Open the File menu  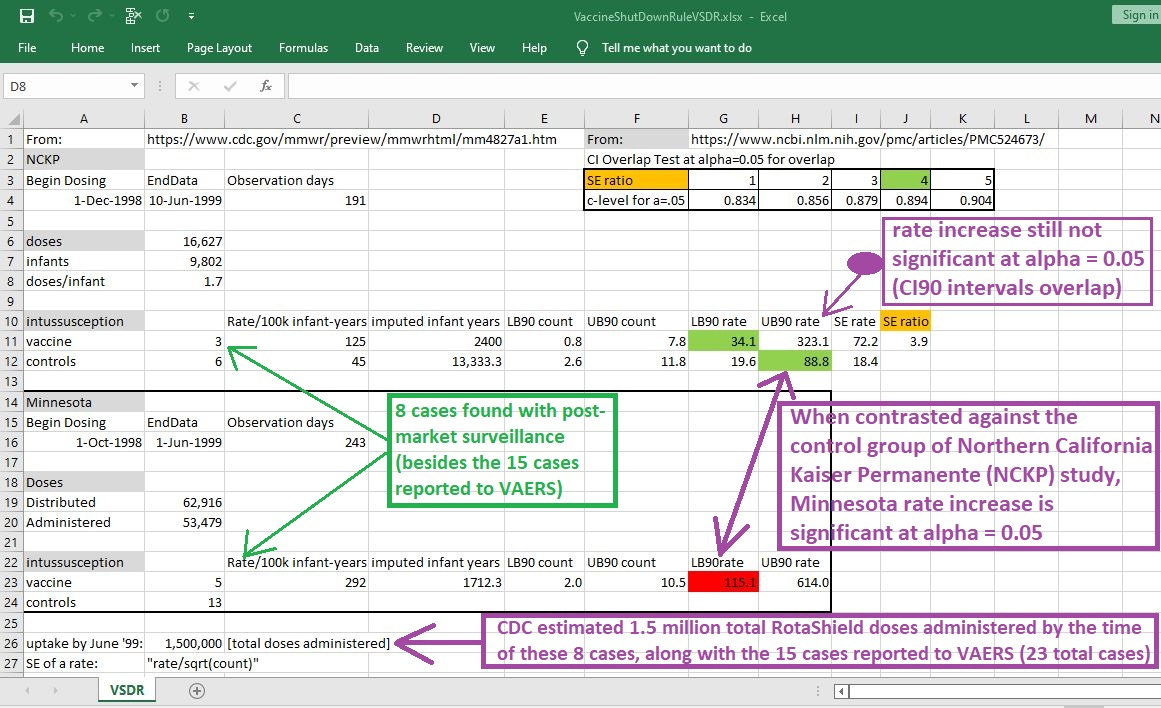(x=27, y=48)
